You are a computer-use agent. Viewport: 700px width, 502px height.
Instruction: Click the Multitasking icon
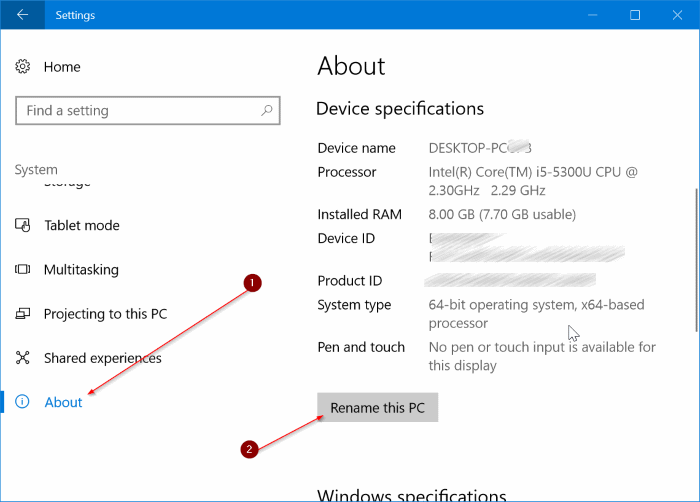22,269
